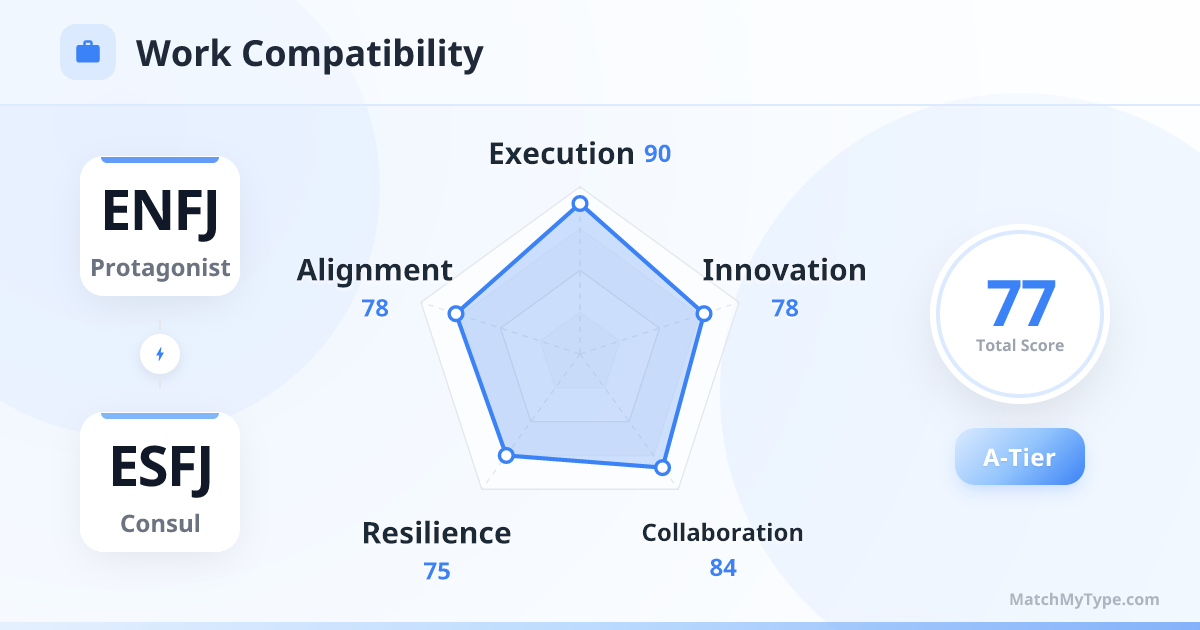Image resolution: width=1200 pixels, height=630 pixels.
Task: Click the Innovation axis label
Action: 784,270
